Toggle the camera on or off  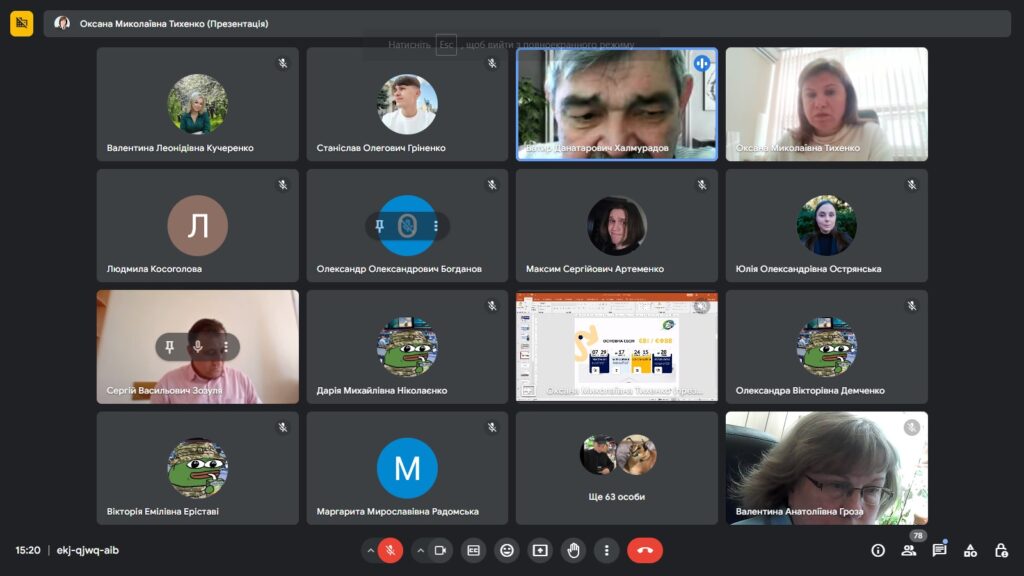tap(440, 550)
